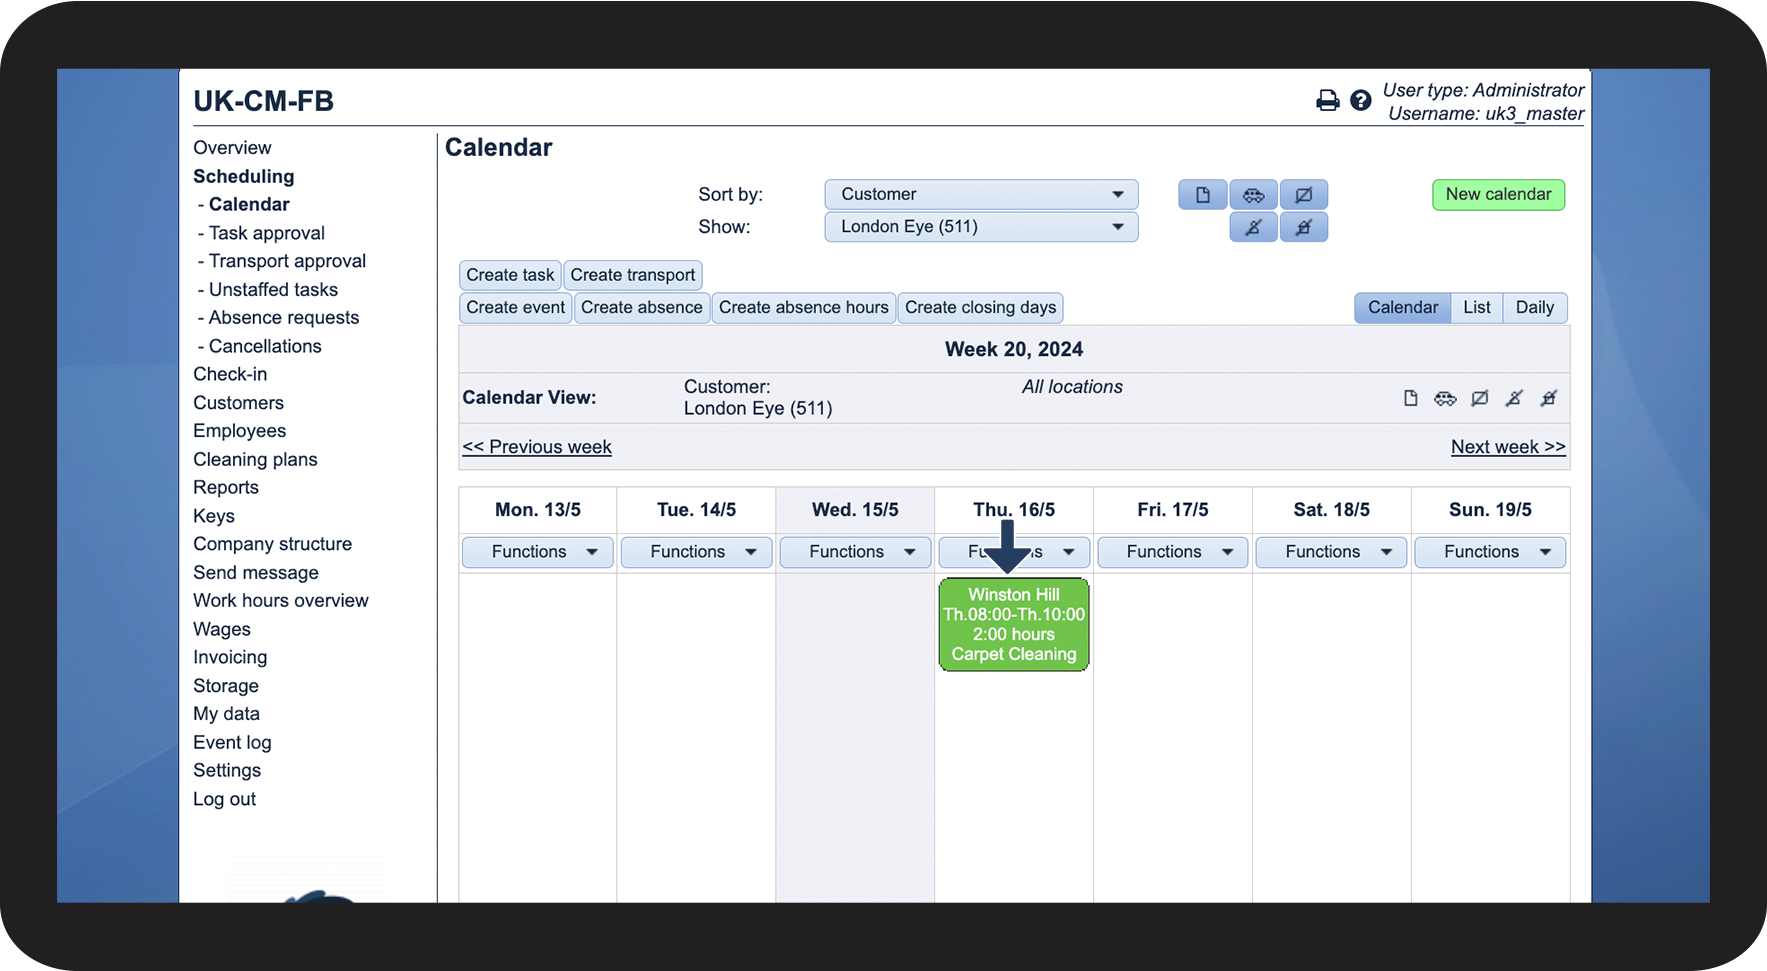Click the Create absence button
The height and width of the screenshot is (971, 1767).
(642, 308)
